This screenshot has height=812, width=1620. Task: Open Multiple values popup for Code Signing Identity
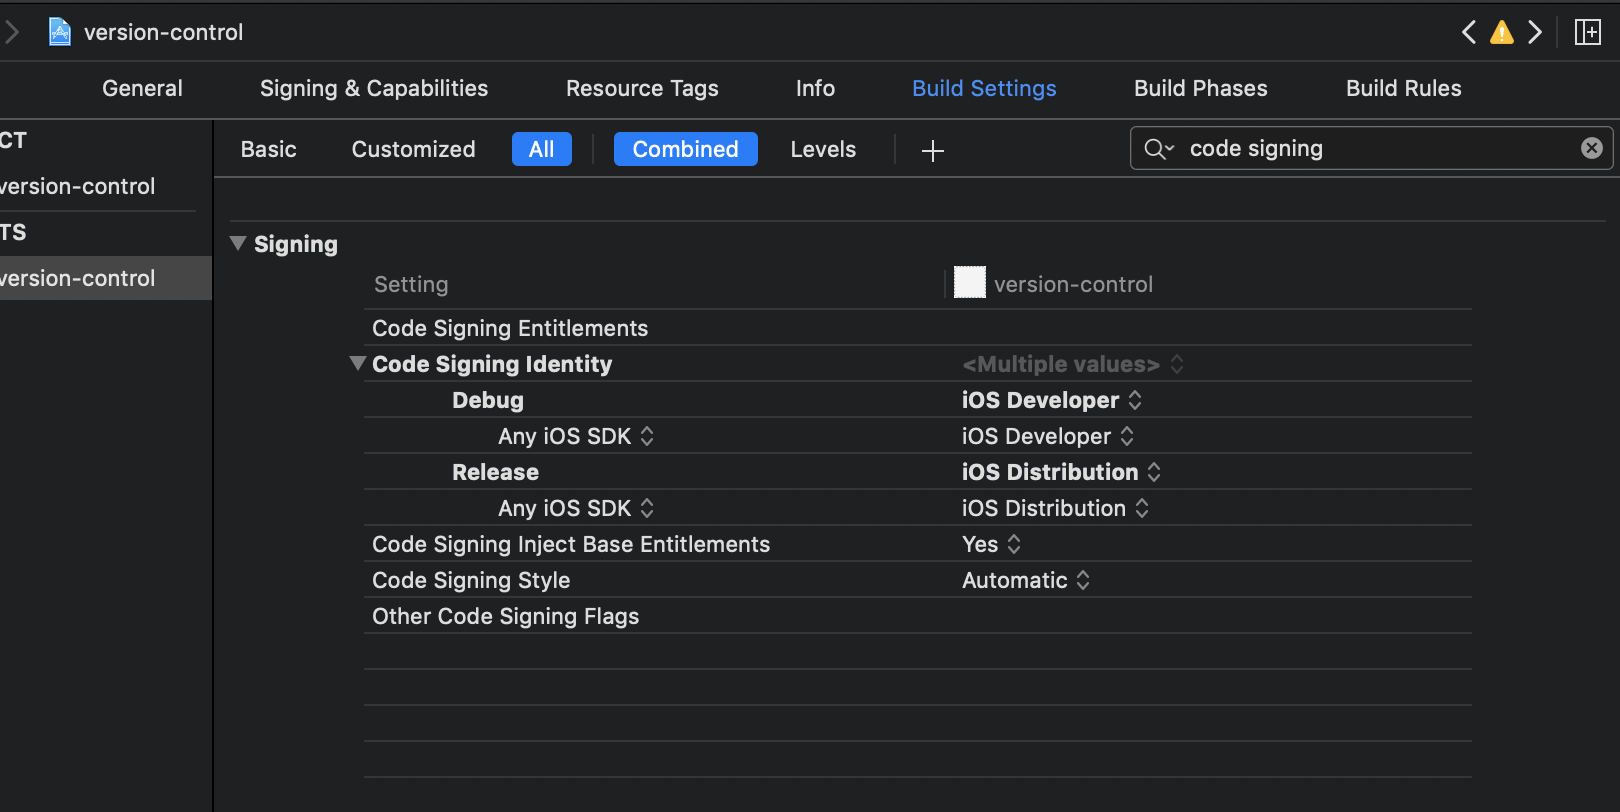click(x=1073, y=364)
